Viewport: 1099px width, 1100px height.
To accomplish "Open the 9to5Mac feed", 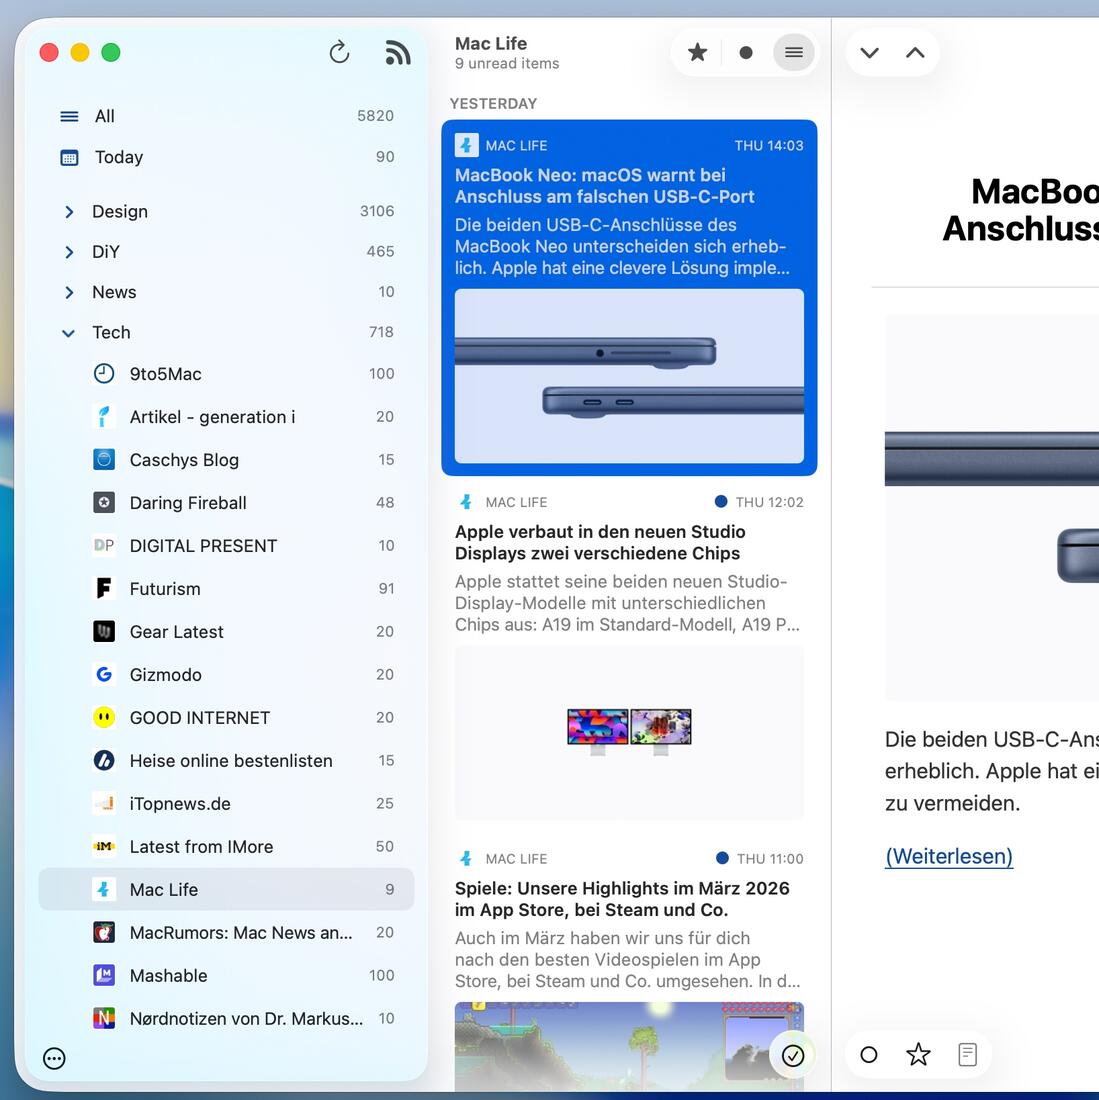I will coord(227,374).
